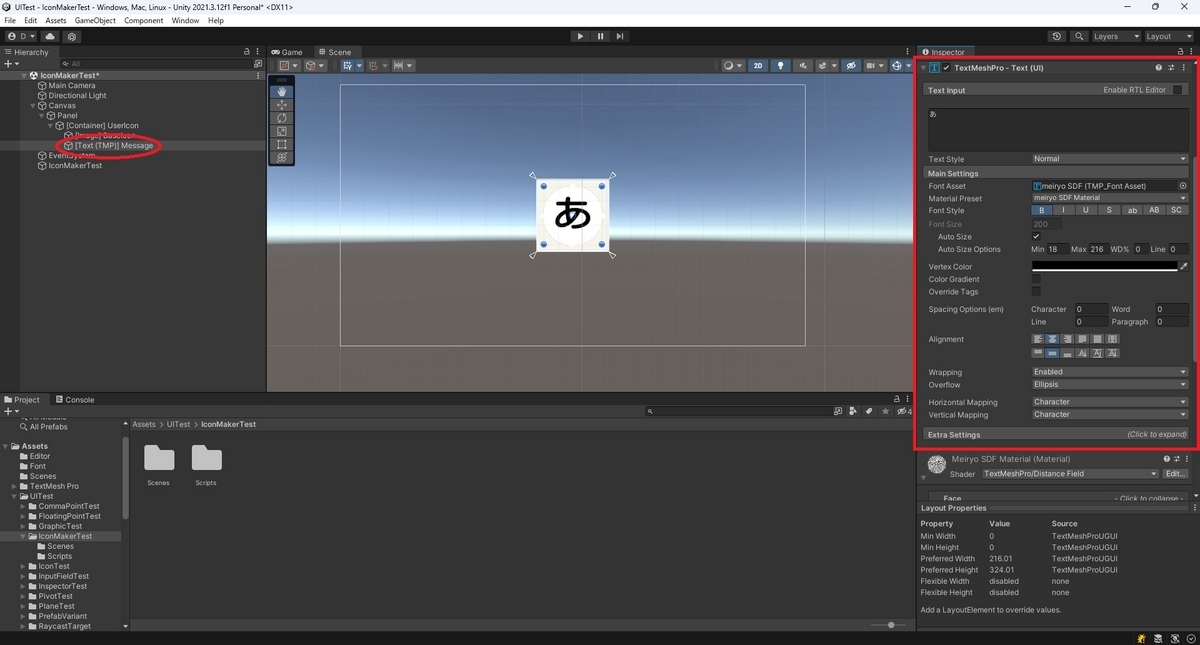Click the Edit button beside Shader

(x=1175, y=474)
